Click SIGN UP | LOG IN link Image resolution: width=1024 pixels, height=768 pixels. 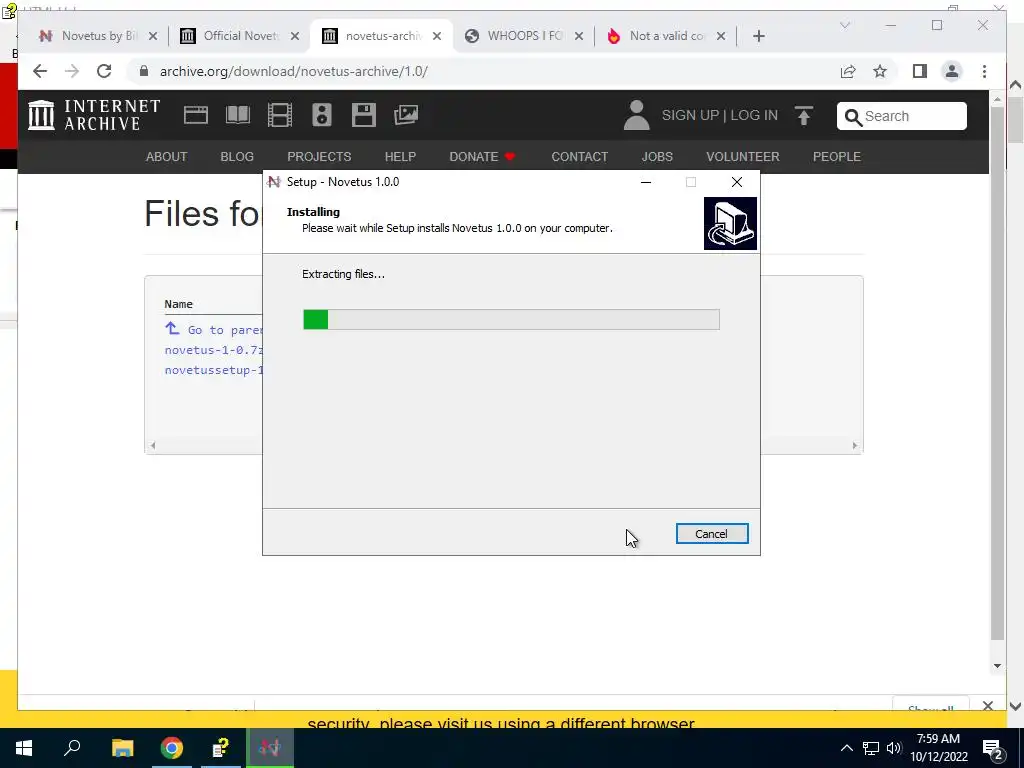[720, 116]
